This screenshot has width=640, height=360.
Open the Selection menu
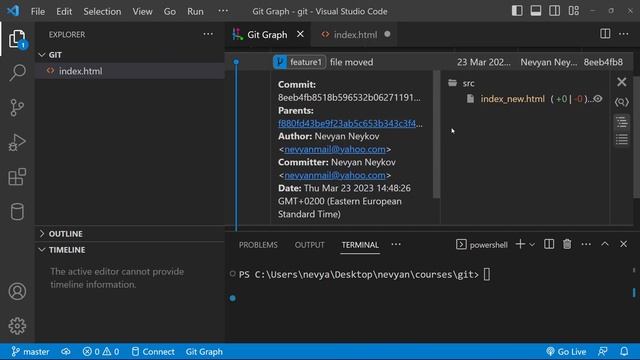(102, 11)
